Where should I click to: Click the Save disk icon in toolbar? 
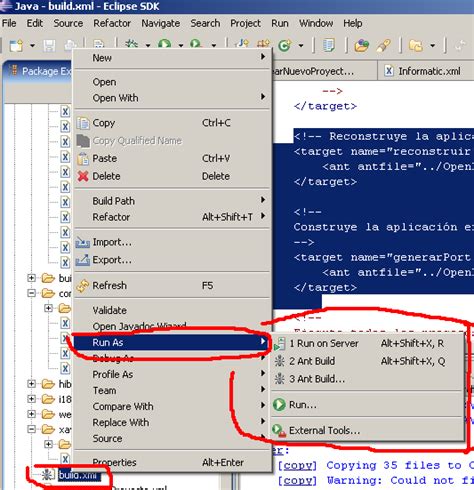pyautogui.click(x=49, y=46)
